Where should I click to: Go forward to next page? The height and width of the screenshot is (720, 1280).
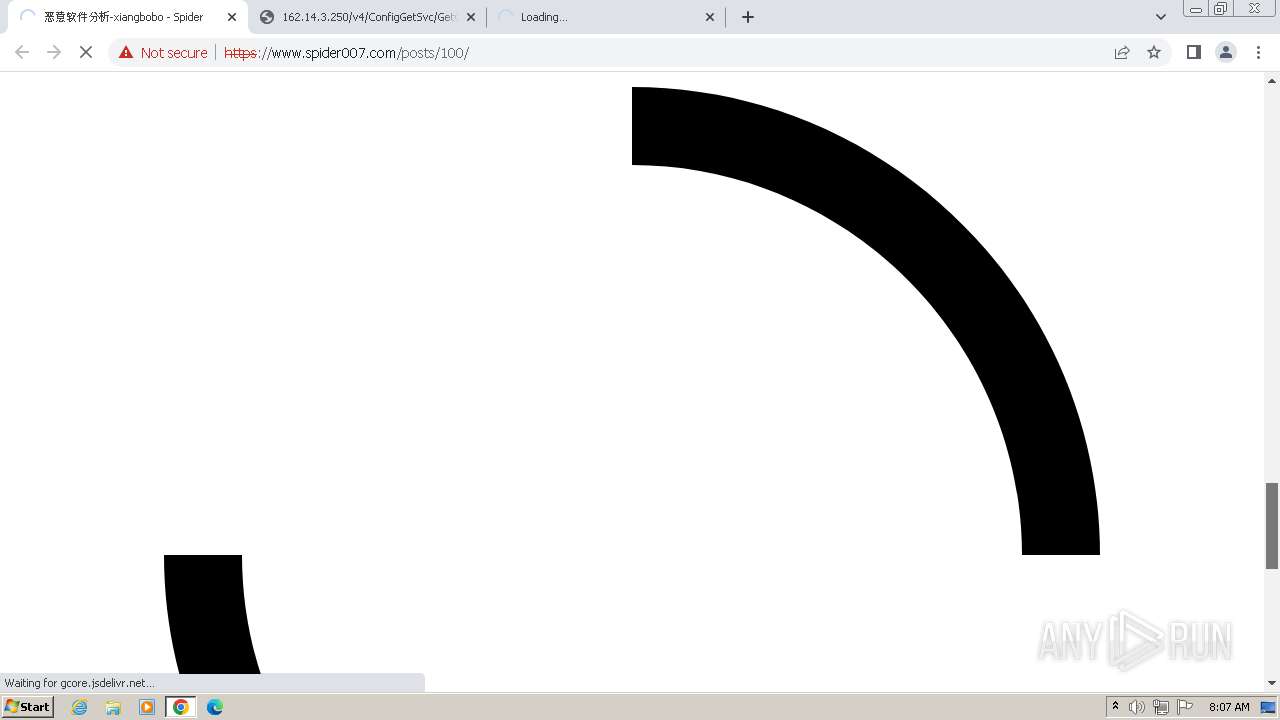click(x=54, y=52)
